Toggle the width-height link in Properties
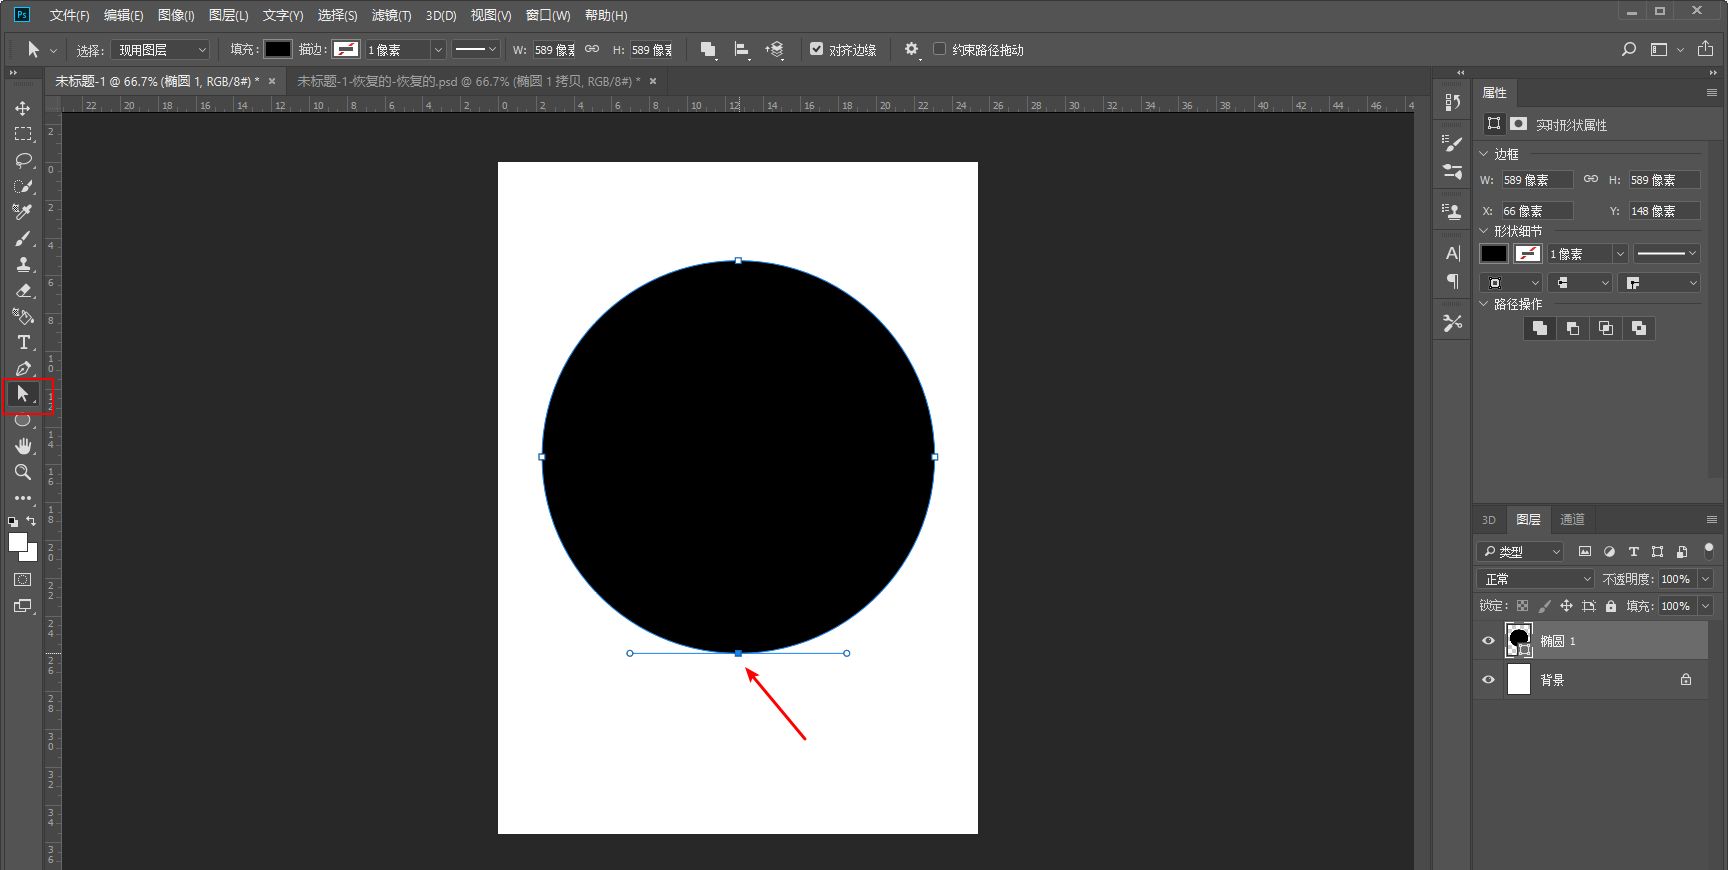 coord(1590,179)
